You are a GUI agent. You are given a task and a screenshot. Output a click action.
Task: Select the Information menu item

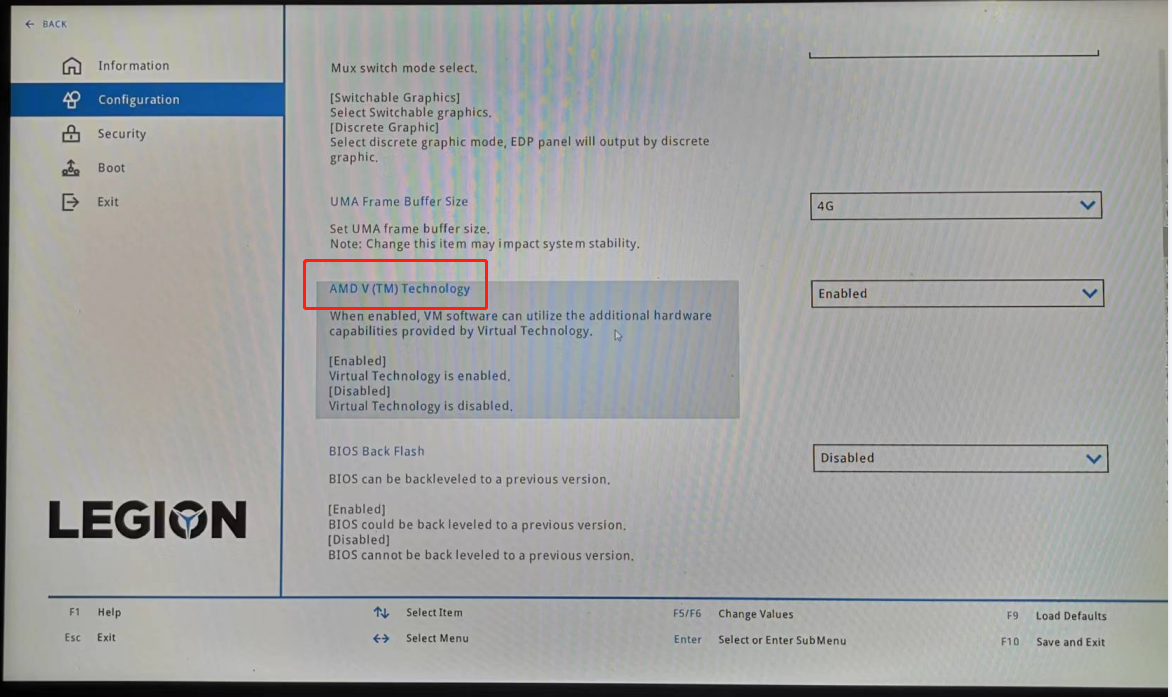[x=133, y=66]
